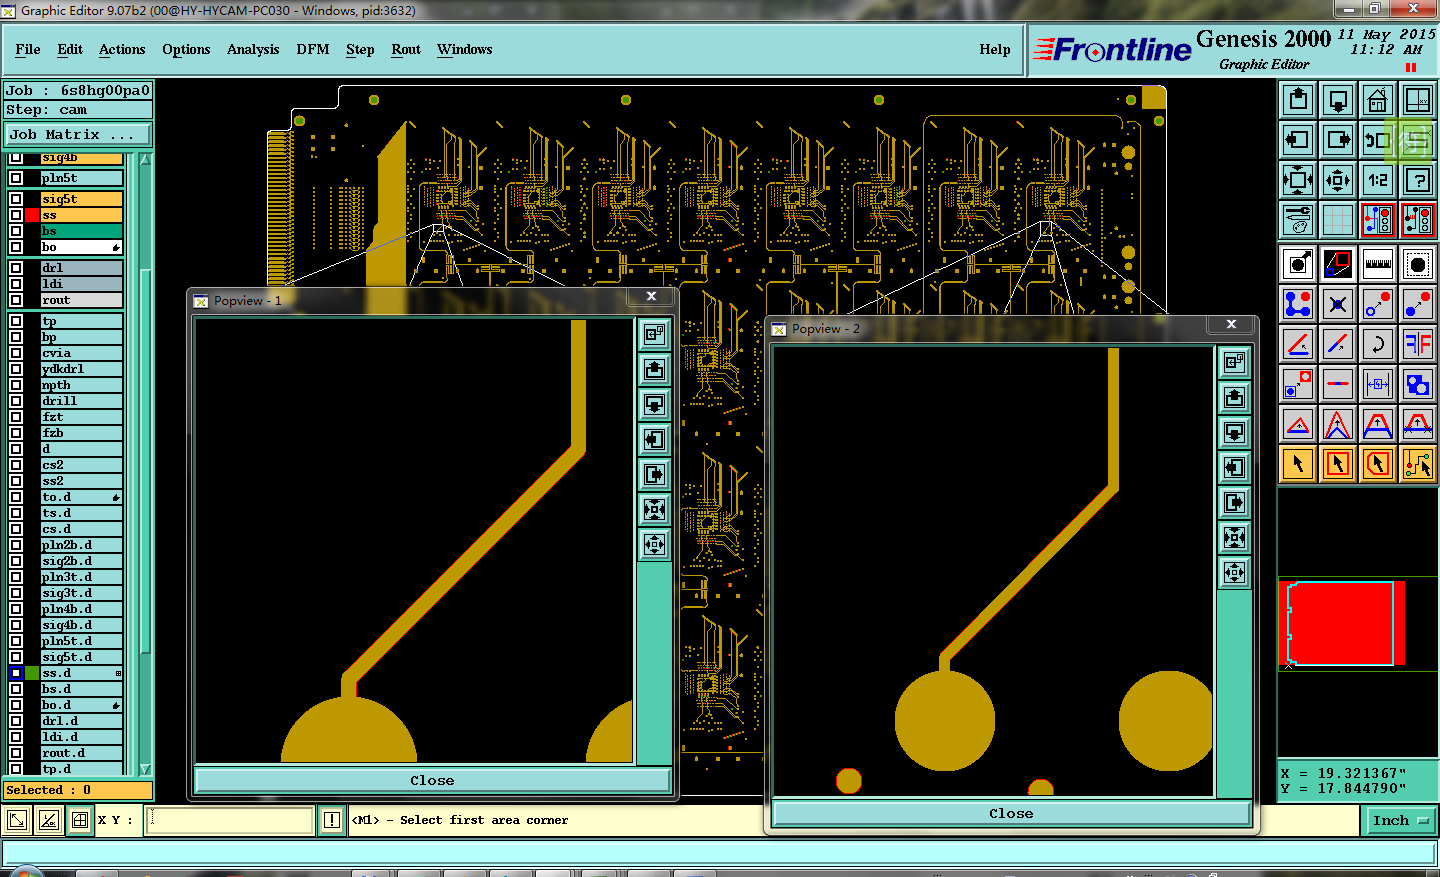Open the Help menu
Image resolution: width=1440 pixels, height=877 pixels.
995,49
